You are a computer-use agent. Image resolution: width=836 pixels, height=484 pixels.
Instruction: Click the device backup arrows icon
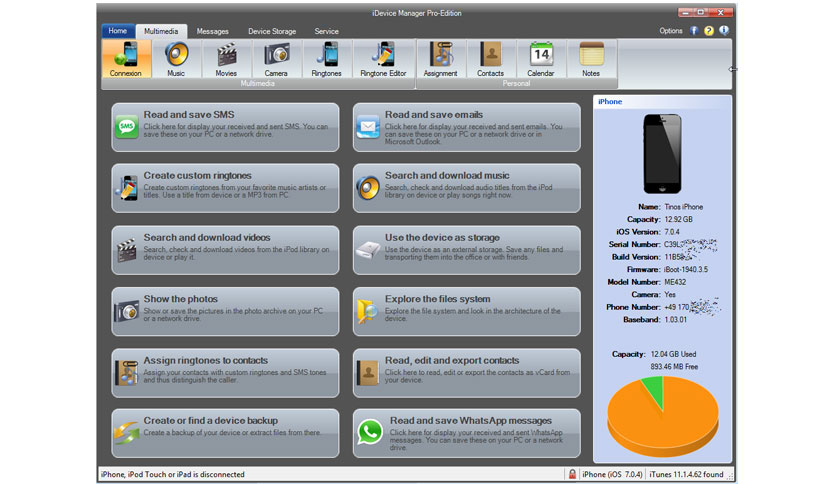point(126,432)
